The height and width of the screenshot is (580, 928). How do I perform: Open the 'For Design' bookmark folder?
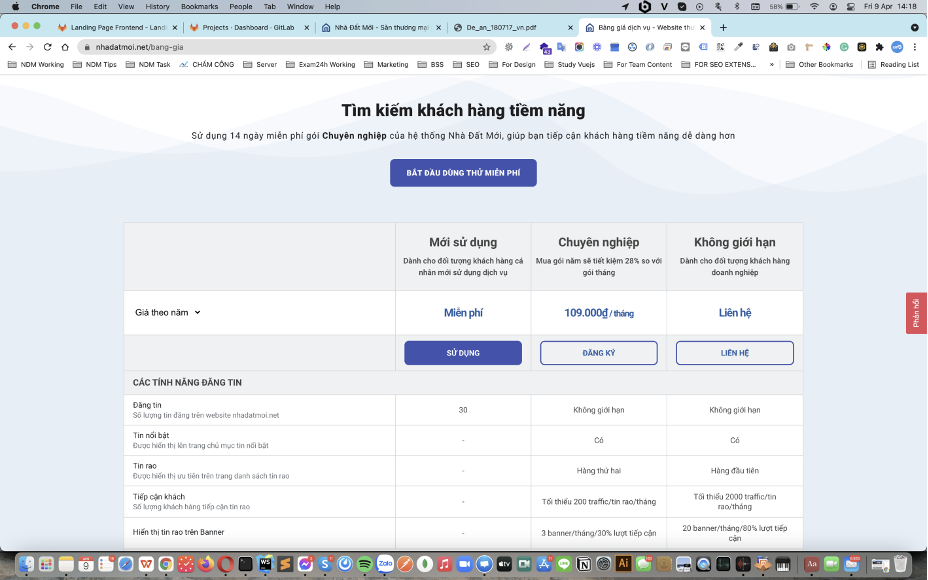(512, 65)
